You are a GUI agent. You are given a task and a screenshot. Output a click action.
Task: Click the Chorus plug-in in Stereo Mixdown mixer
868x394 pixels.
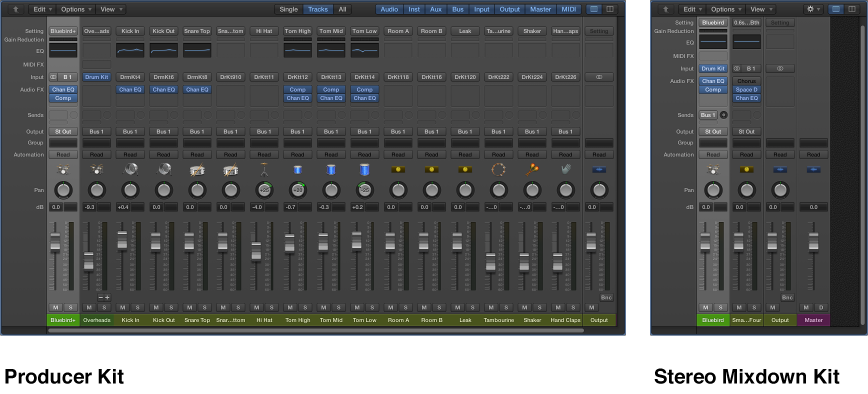pyautogui.click(x=746, y=81)
